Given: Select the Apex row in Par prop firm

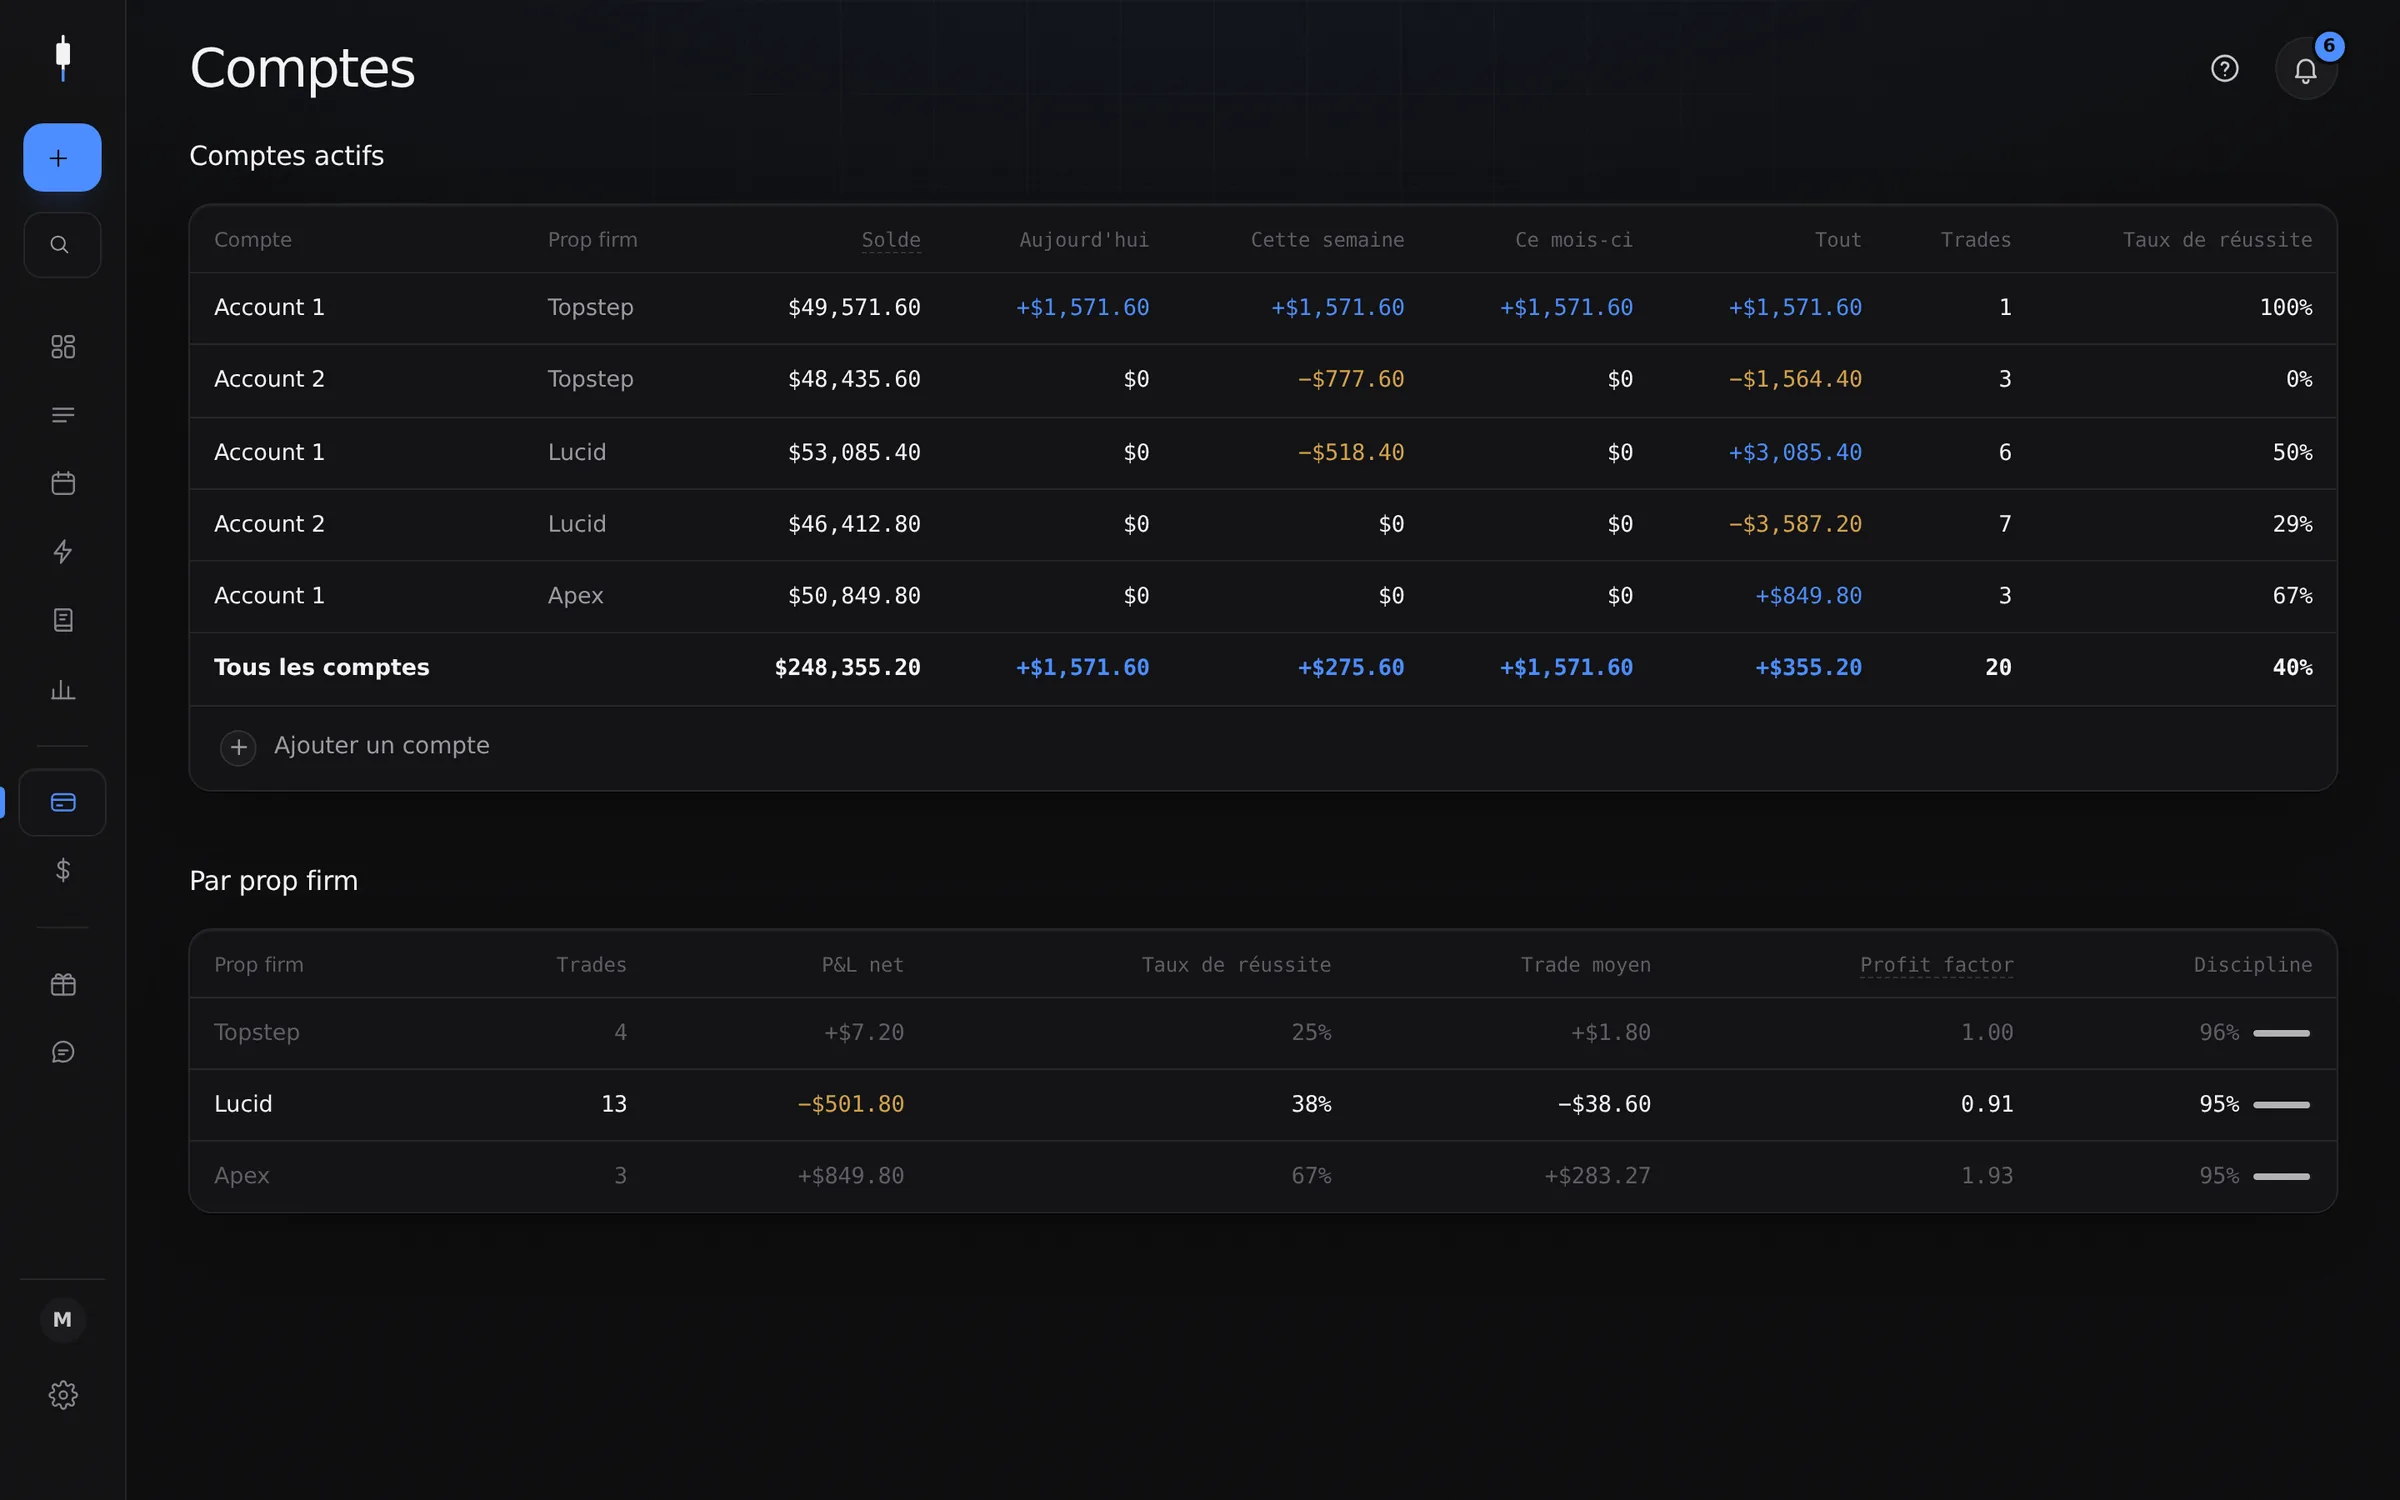Looking at the screenshot, I should coord(1263,1176).
